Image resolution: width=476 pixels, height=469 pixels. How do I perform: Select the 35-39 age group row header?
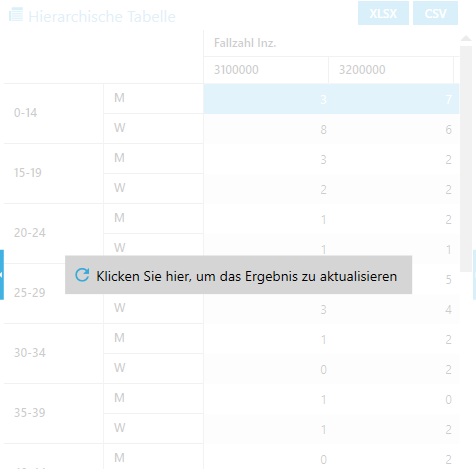pos(54,414)
